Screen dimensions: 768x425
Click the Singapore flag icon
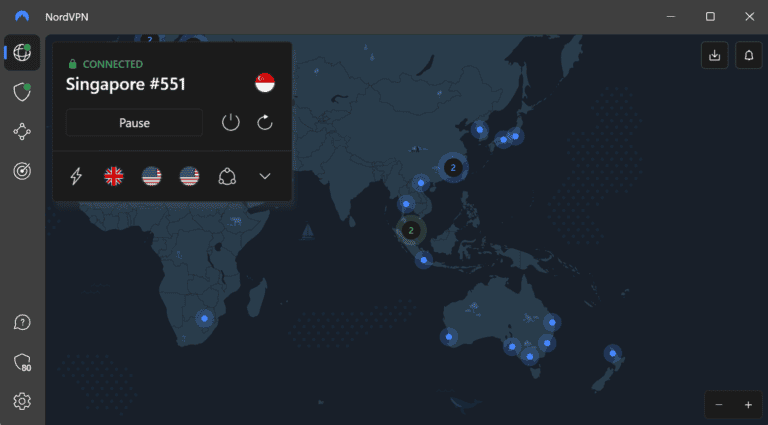point(265,83)
